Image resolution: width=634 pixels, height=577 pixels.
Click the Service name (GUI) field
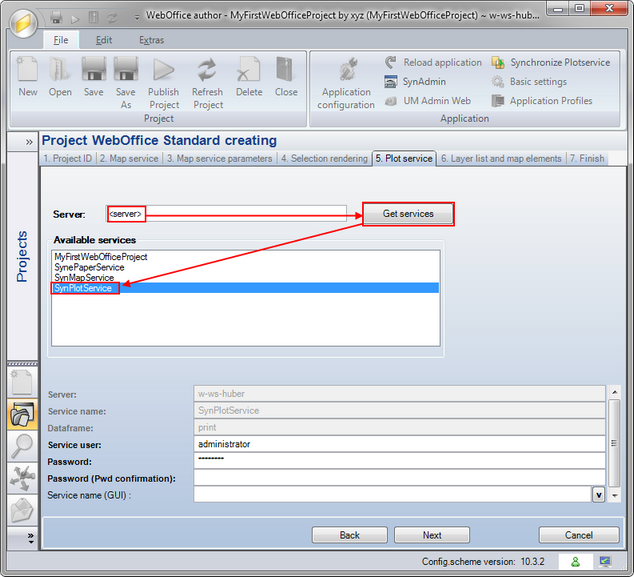393,495
